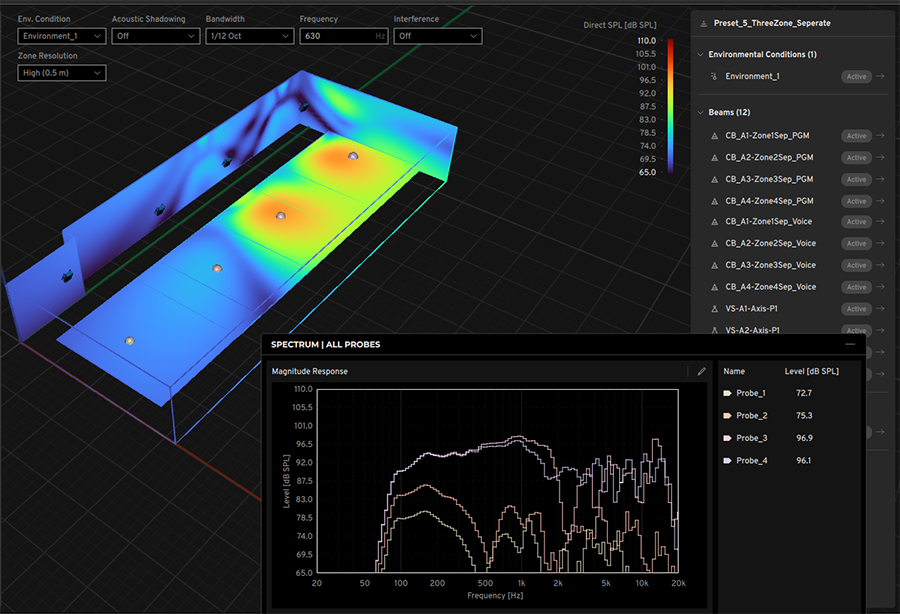
Task: Toggle the Active state of Environment_1
Action: 856,77
